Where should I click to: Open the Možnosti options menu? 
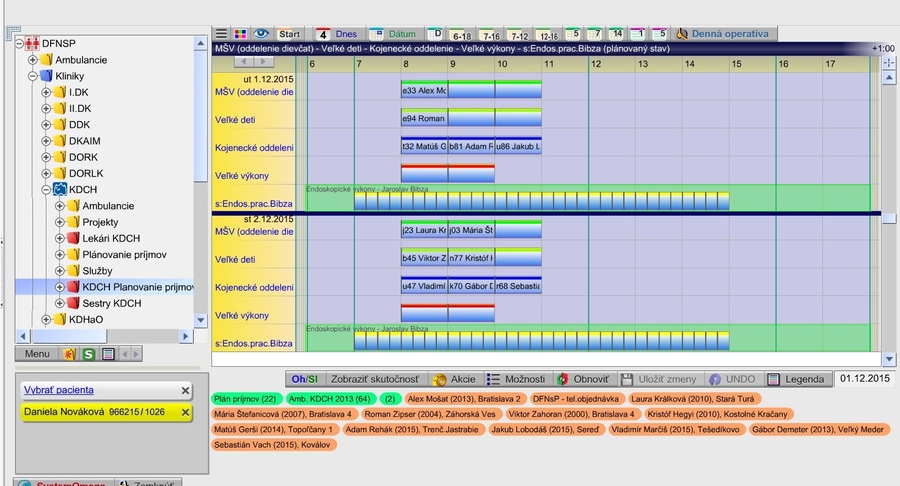click(x=517, y=379)
